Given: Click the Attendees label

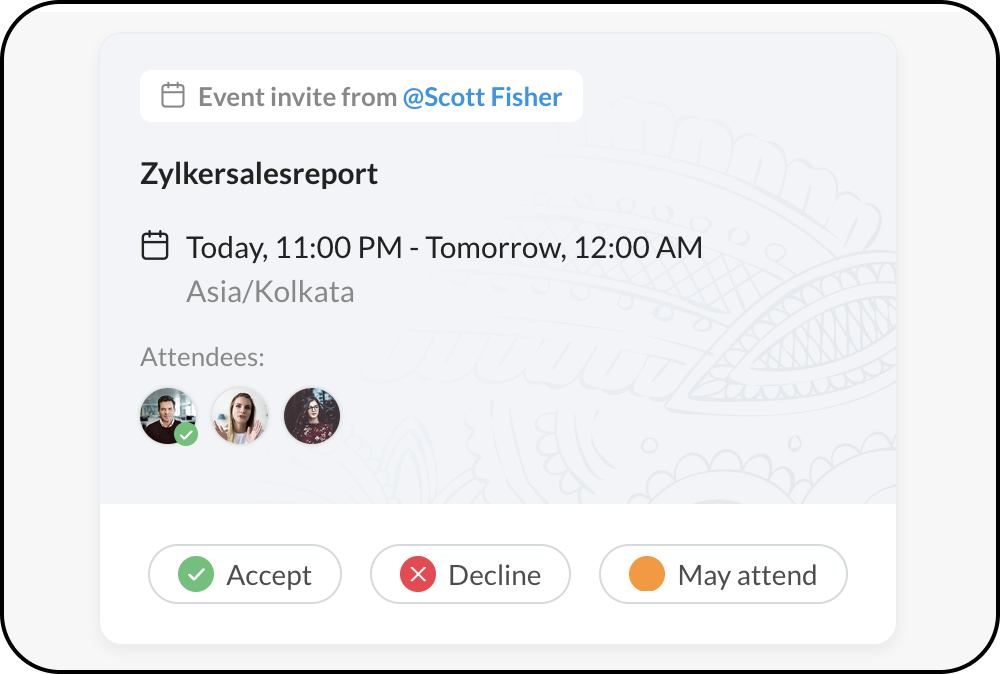Looking at the screenshot, I should tap(202, 357).
